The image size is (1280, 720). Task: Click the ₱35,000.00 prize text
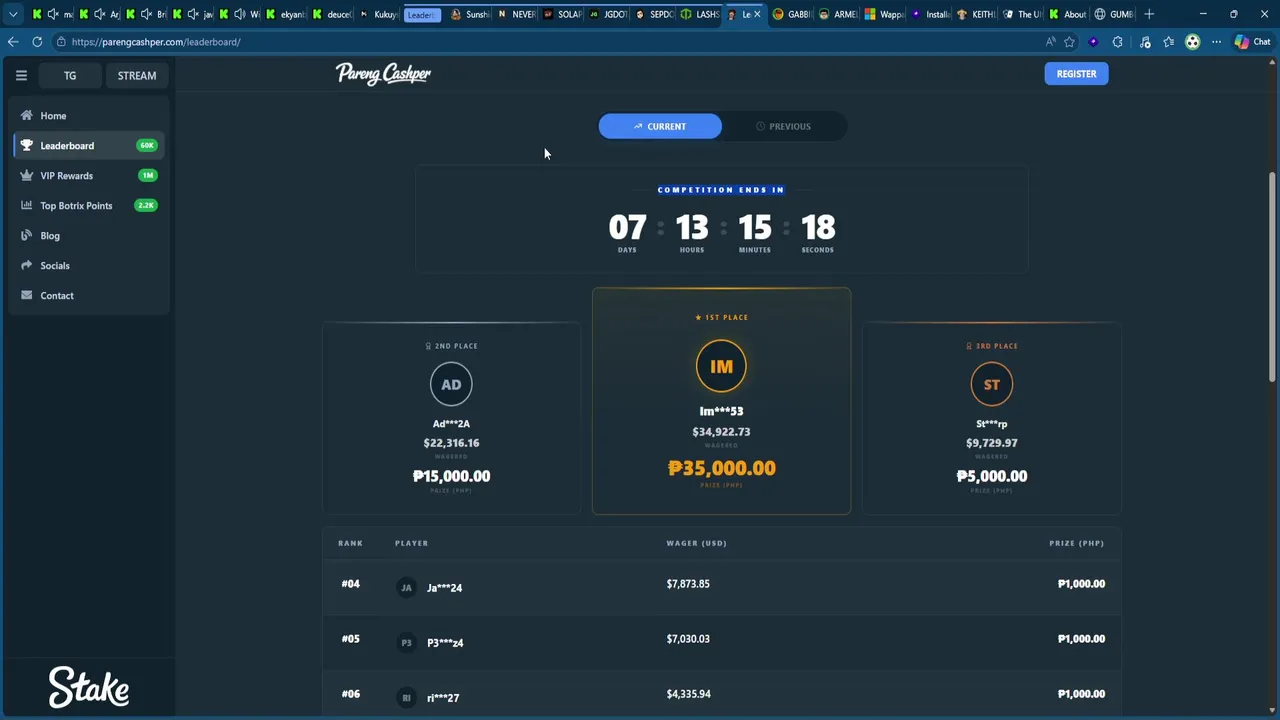[721, 468]
